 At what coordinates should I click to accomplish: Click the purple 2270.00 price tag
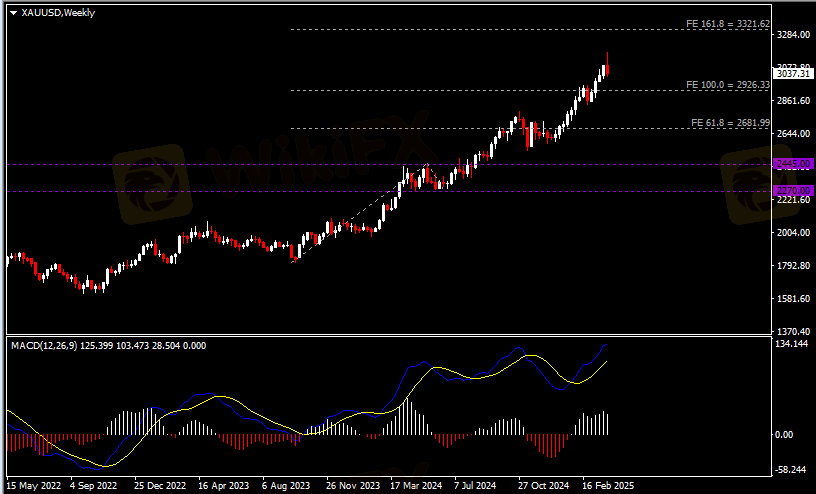tap(793, 191)
